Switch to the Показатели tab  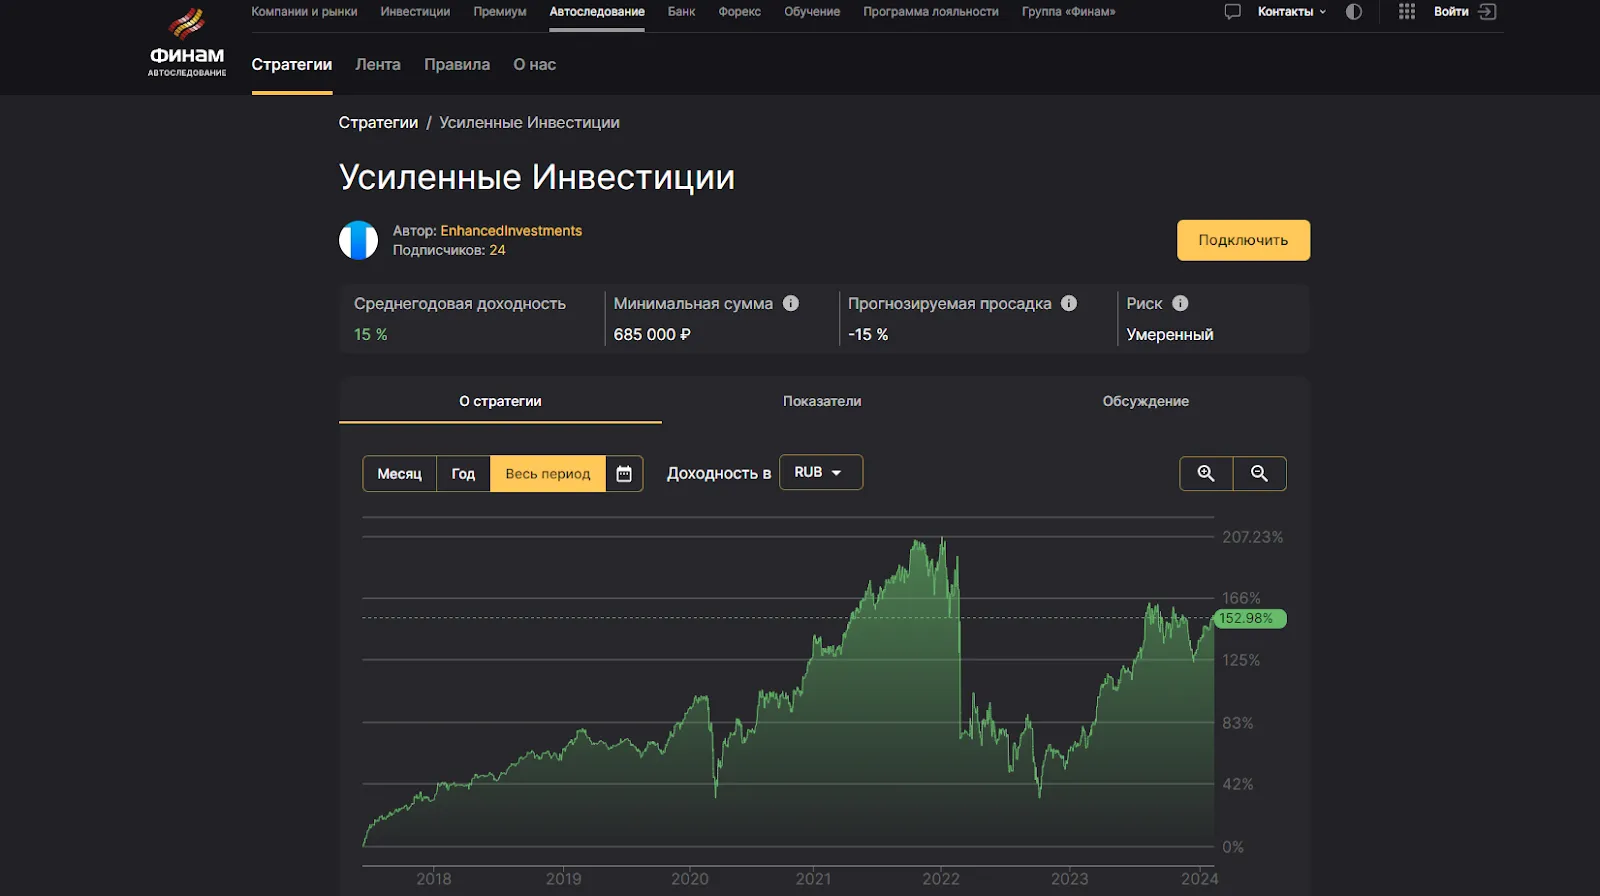point(822,401)
